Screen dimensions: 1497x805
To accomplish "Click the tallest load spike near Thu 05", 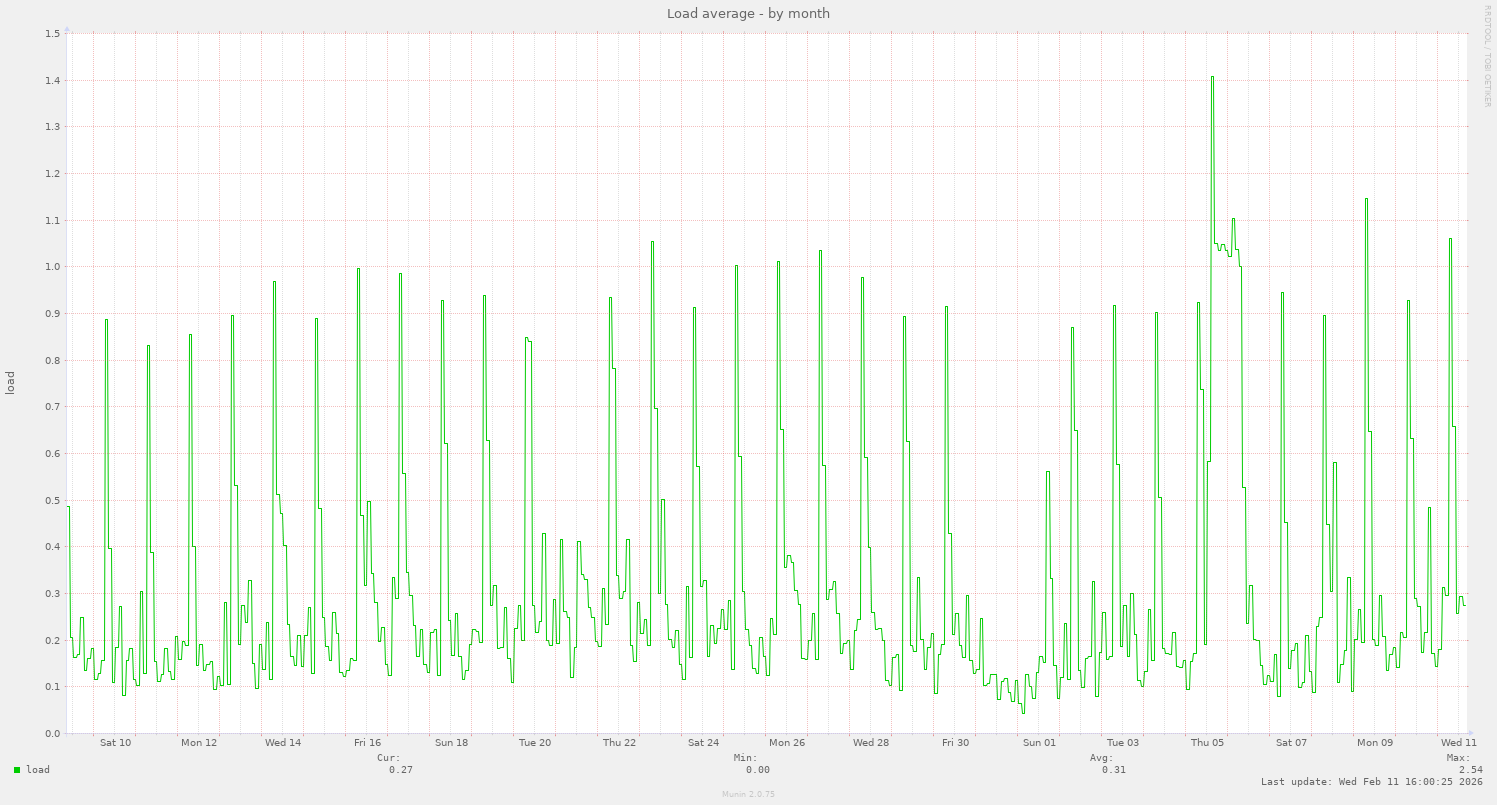I will (x=1211, y=75).
